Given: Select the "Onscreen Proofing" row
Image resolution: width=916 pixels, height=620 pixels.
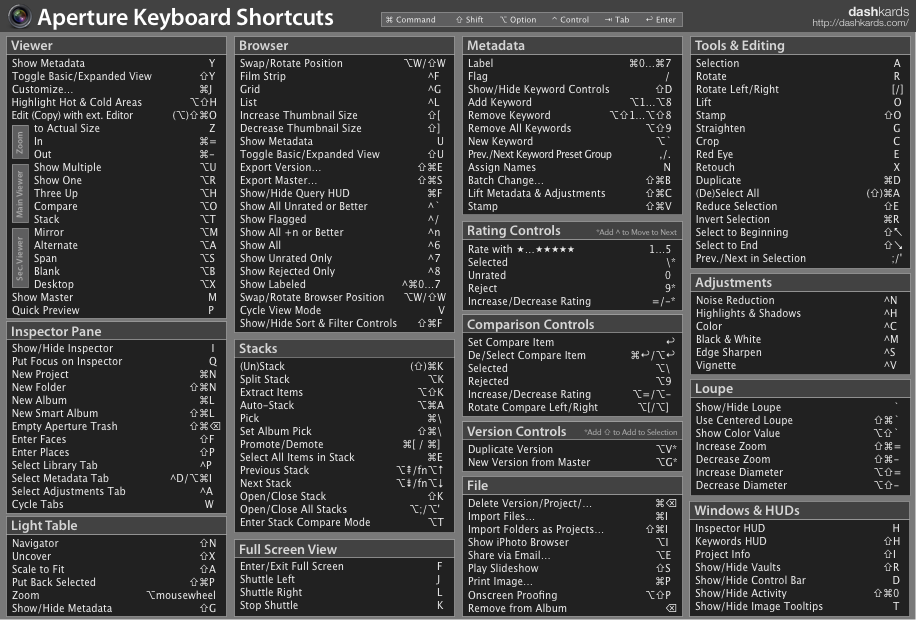Looking at the screenshot, I should (570, 595).
